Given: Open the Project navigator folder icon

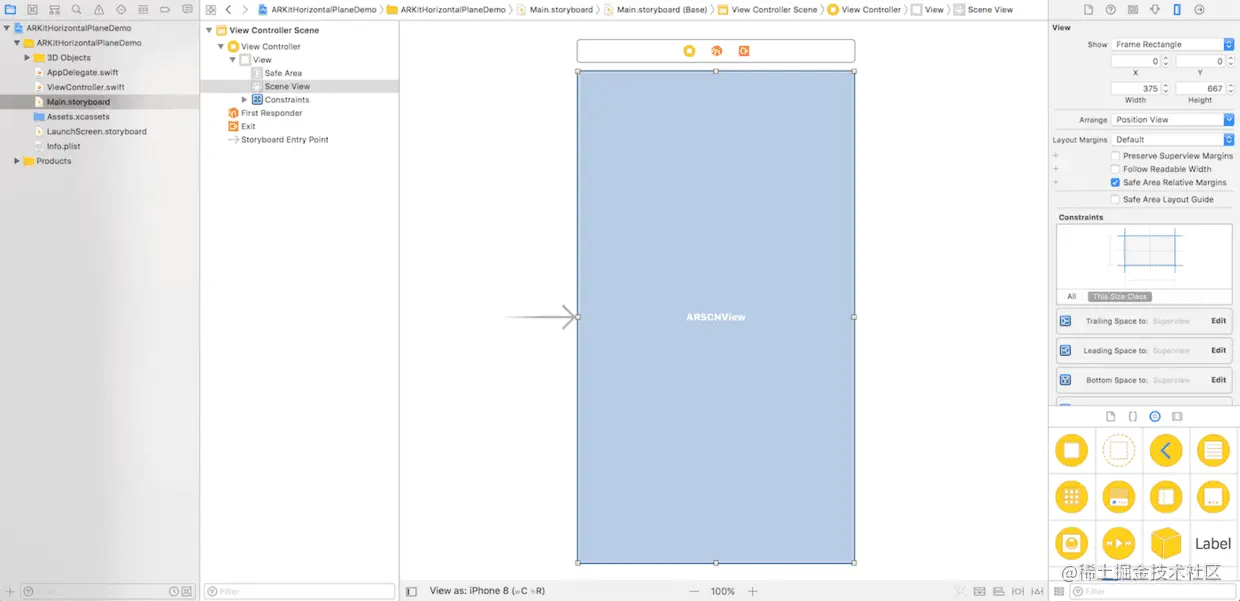Looking at the screenshot, I should [10, 9].
